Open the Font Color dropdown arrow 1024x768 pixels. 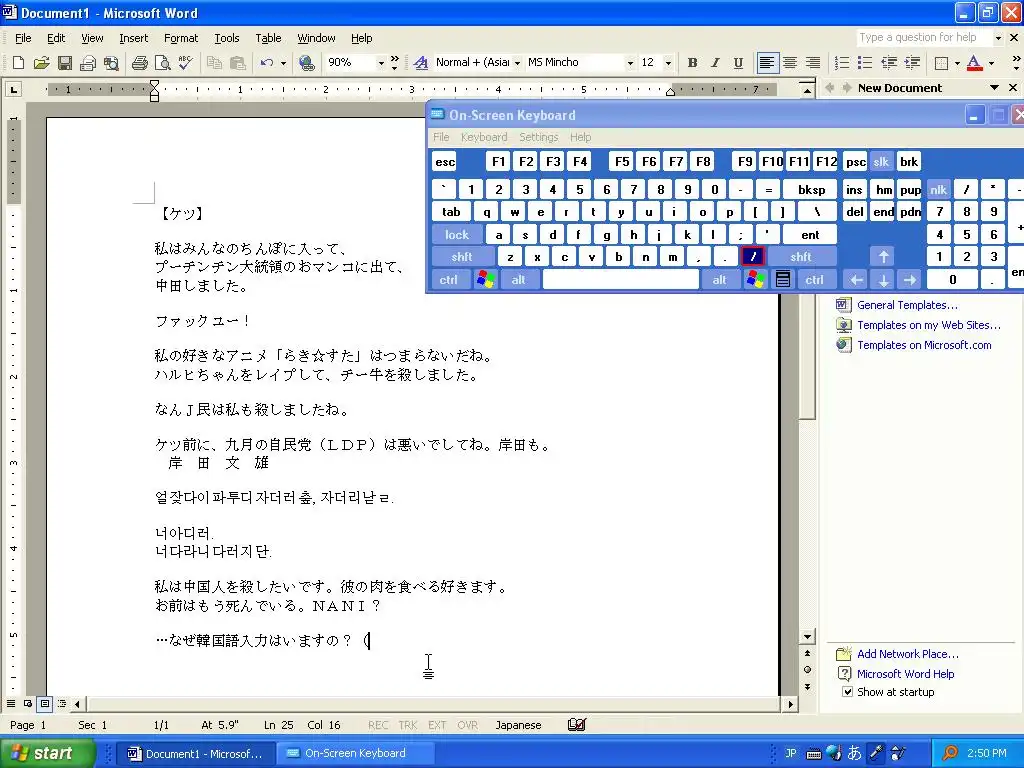click(991, 63)
